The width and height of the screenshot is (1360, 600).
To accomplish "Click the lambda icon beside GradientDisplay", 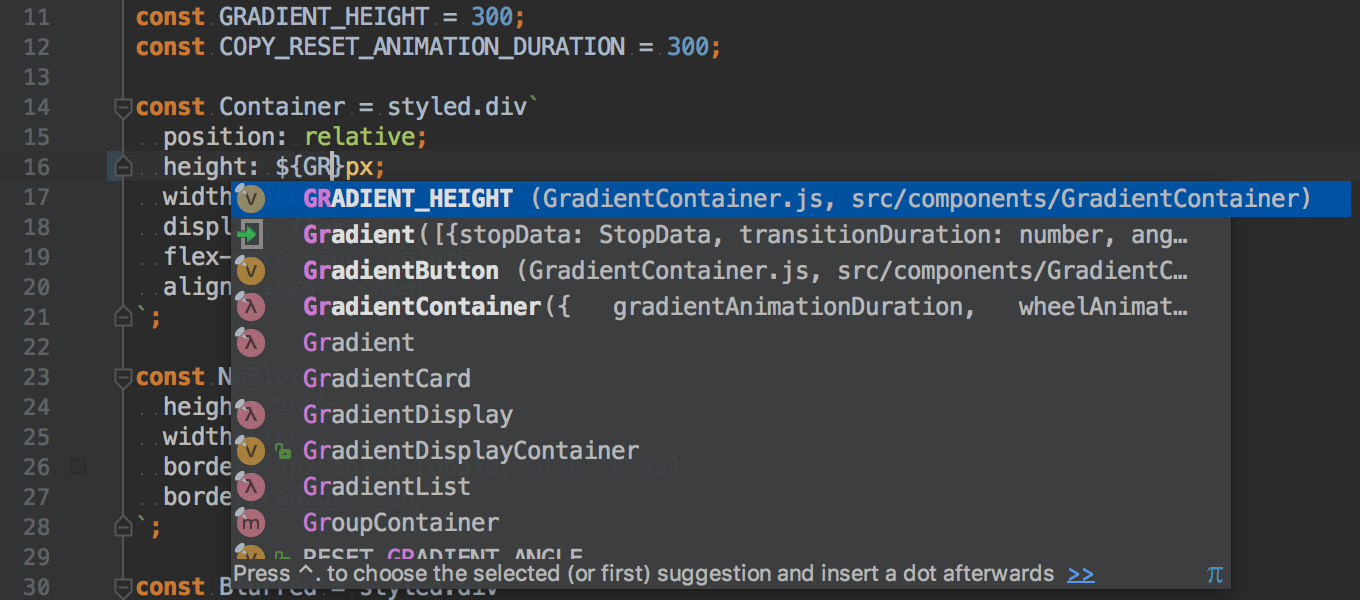I will pyautogui.click(x=251, y=415).
